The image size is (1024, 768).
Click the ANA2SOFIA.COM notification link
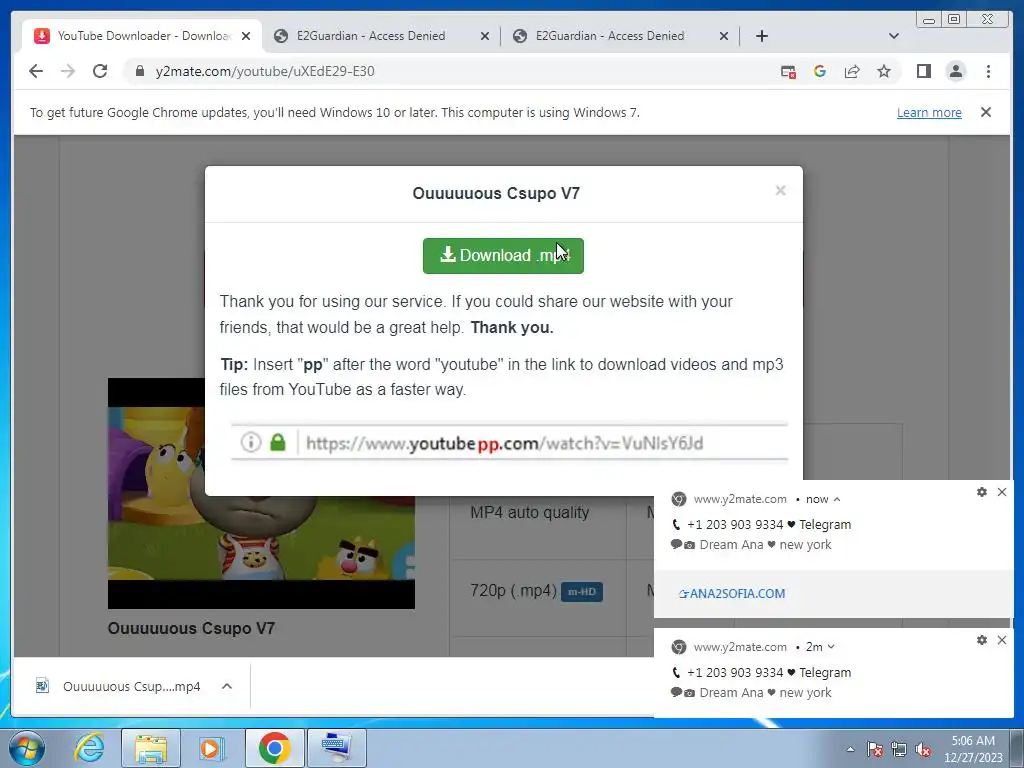pyautogui.click(x=731, y=594)
